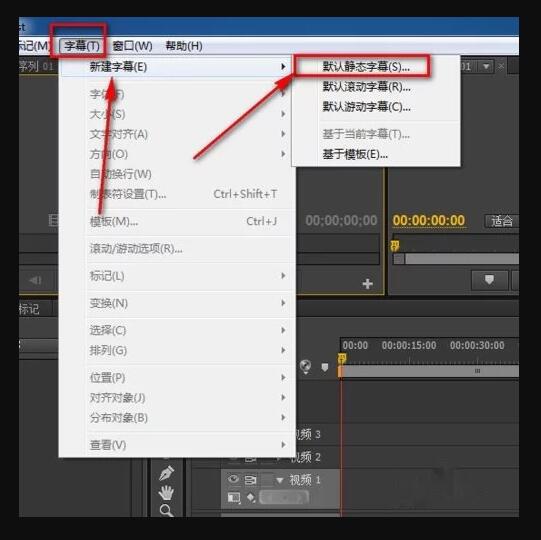
Task: Select the Zoom magnifier tool
Action: tap(166, 510)
